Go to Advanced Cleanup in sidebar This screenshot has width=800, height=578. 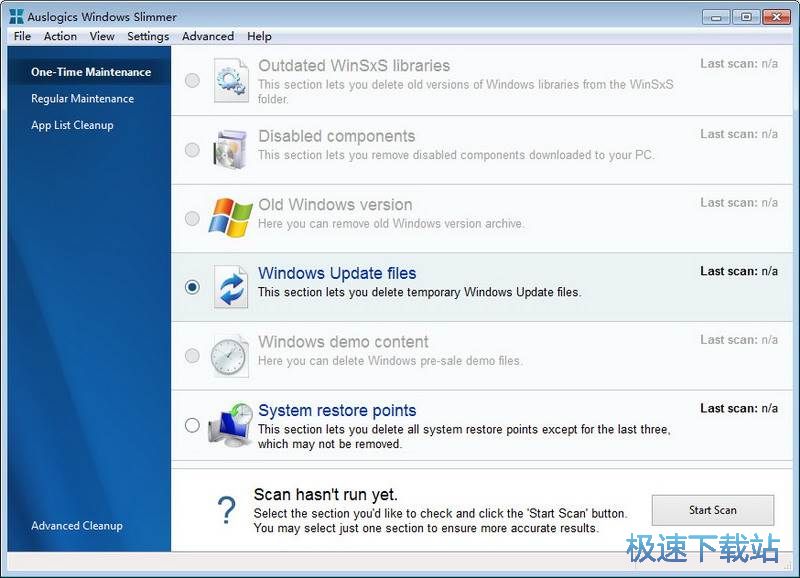coord(77,525)
